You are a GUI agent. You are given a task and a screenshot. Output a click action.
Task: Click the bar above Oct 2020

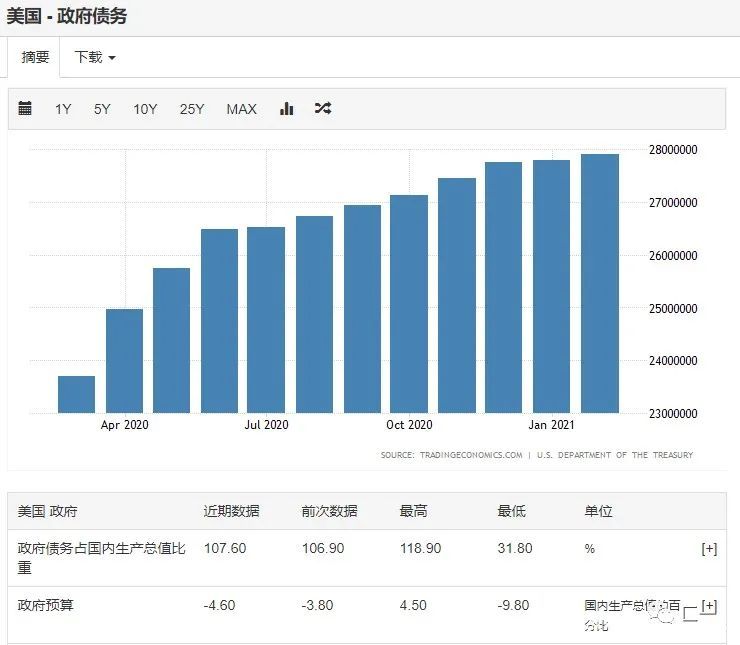(x=409, y=304)
